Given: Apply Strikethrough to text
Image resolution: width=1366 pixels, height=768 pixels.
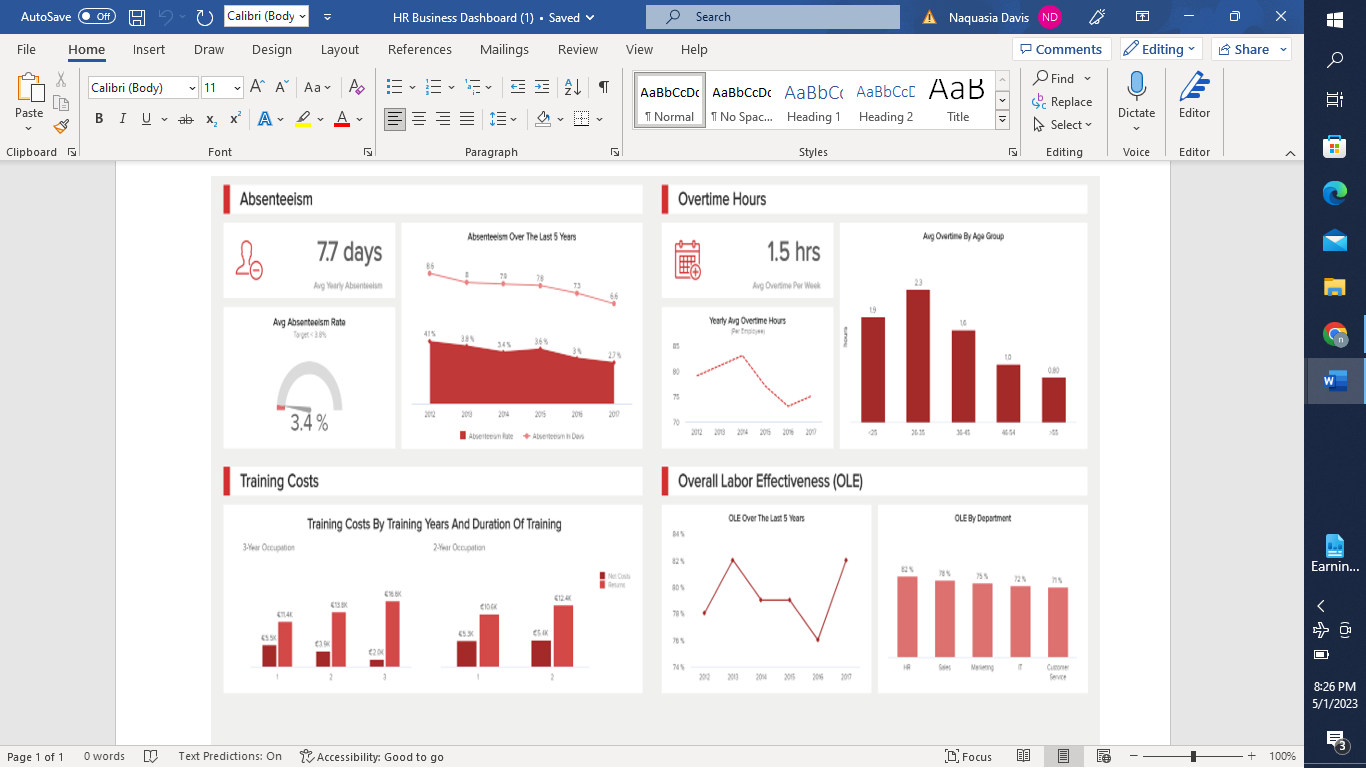Looking at the screenshot, I should [x=185, y=119].
